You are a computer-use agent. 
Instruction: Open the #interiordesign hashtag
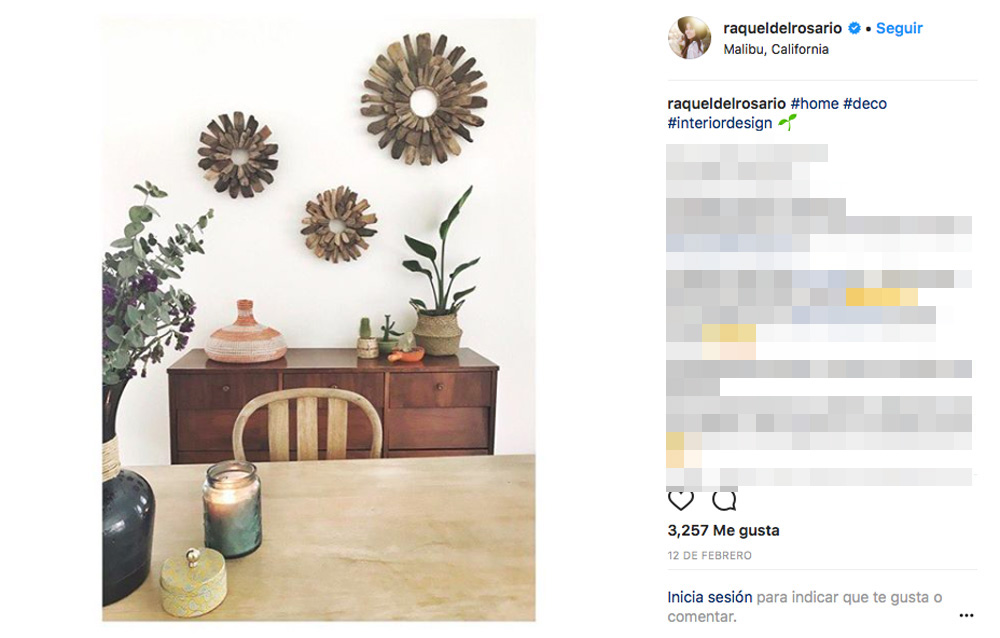pos(719,122)
